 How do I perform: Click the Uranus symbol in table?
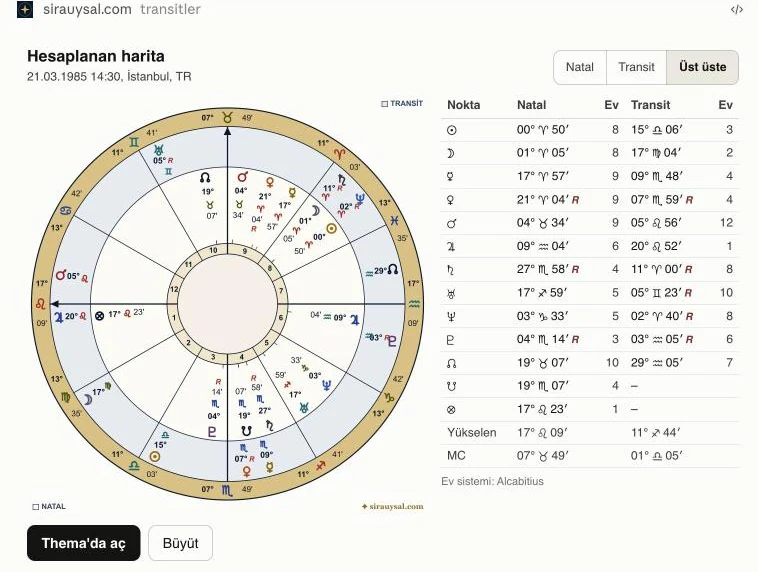[x=451, y=293]
